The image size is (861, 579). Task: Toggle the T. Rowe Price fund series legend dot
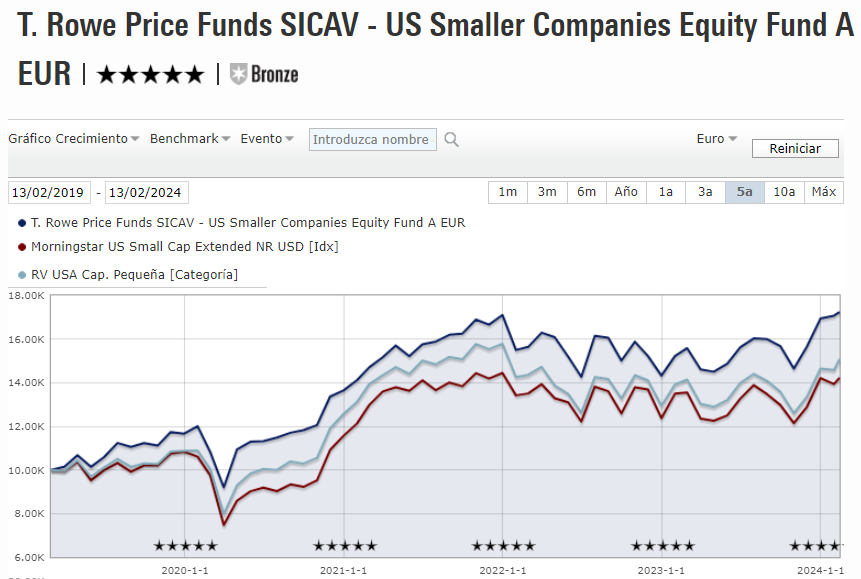[23, 223]
